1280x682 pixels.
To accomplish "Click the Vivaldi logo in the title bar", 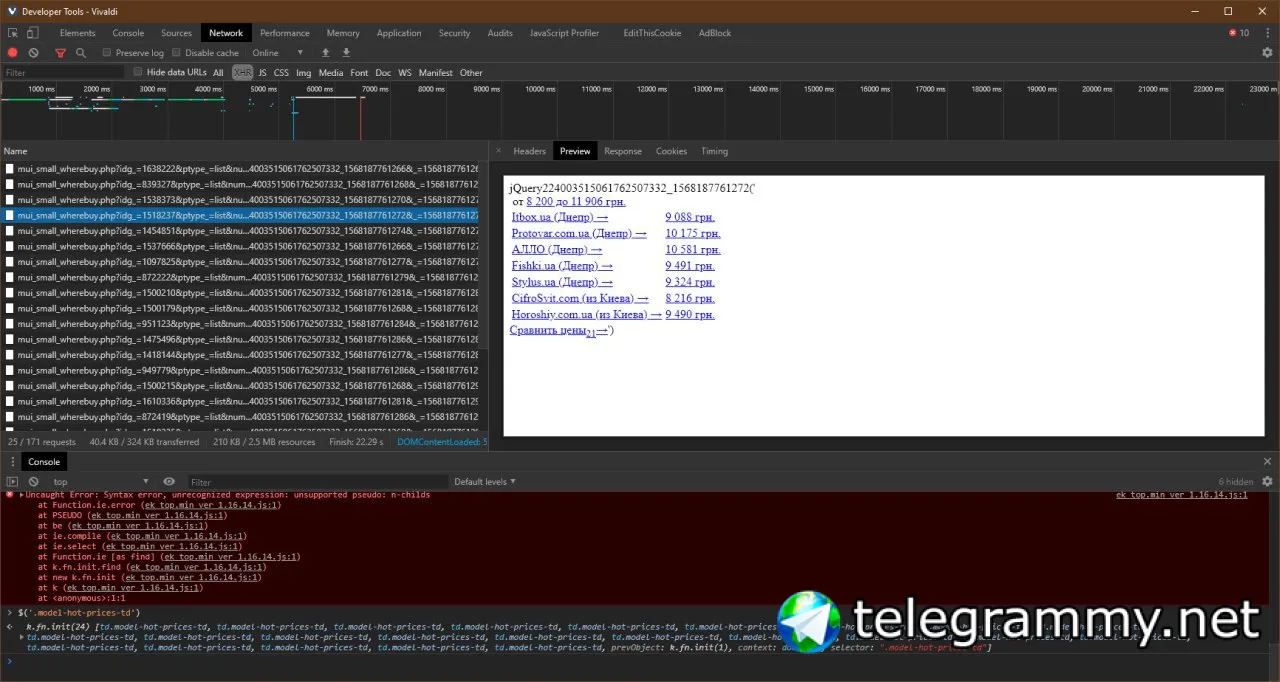I will (11, 10).
